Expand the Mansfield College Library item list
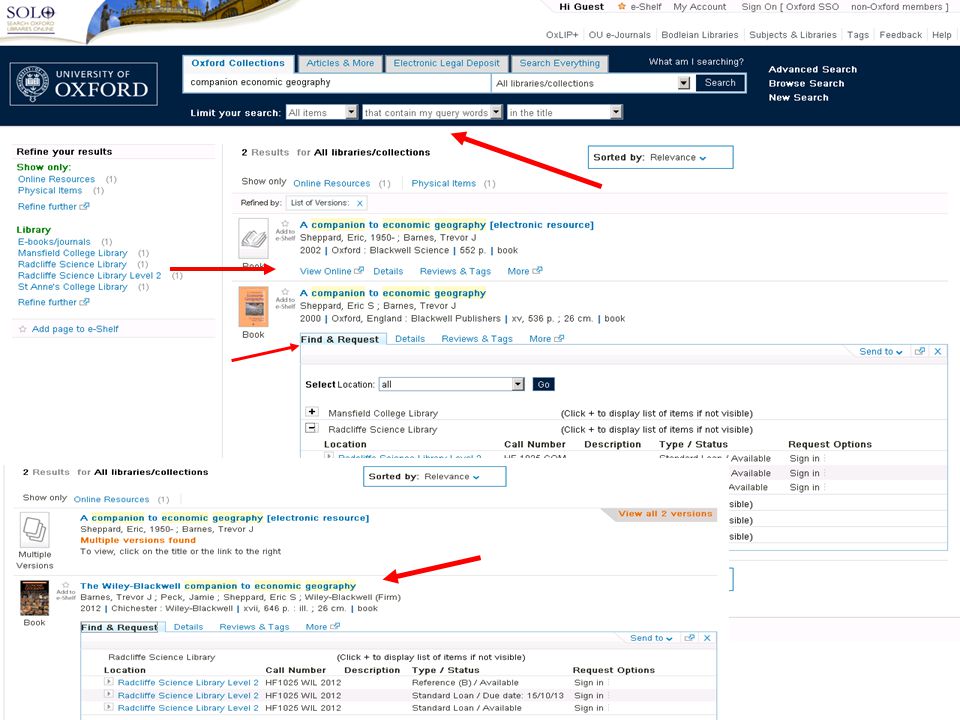This screenshot has height=720, width=960. (312, 411)
